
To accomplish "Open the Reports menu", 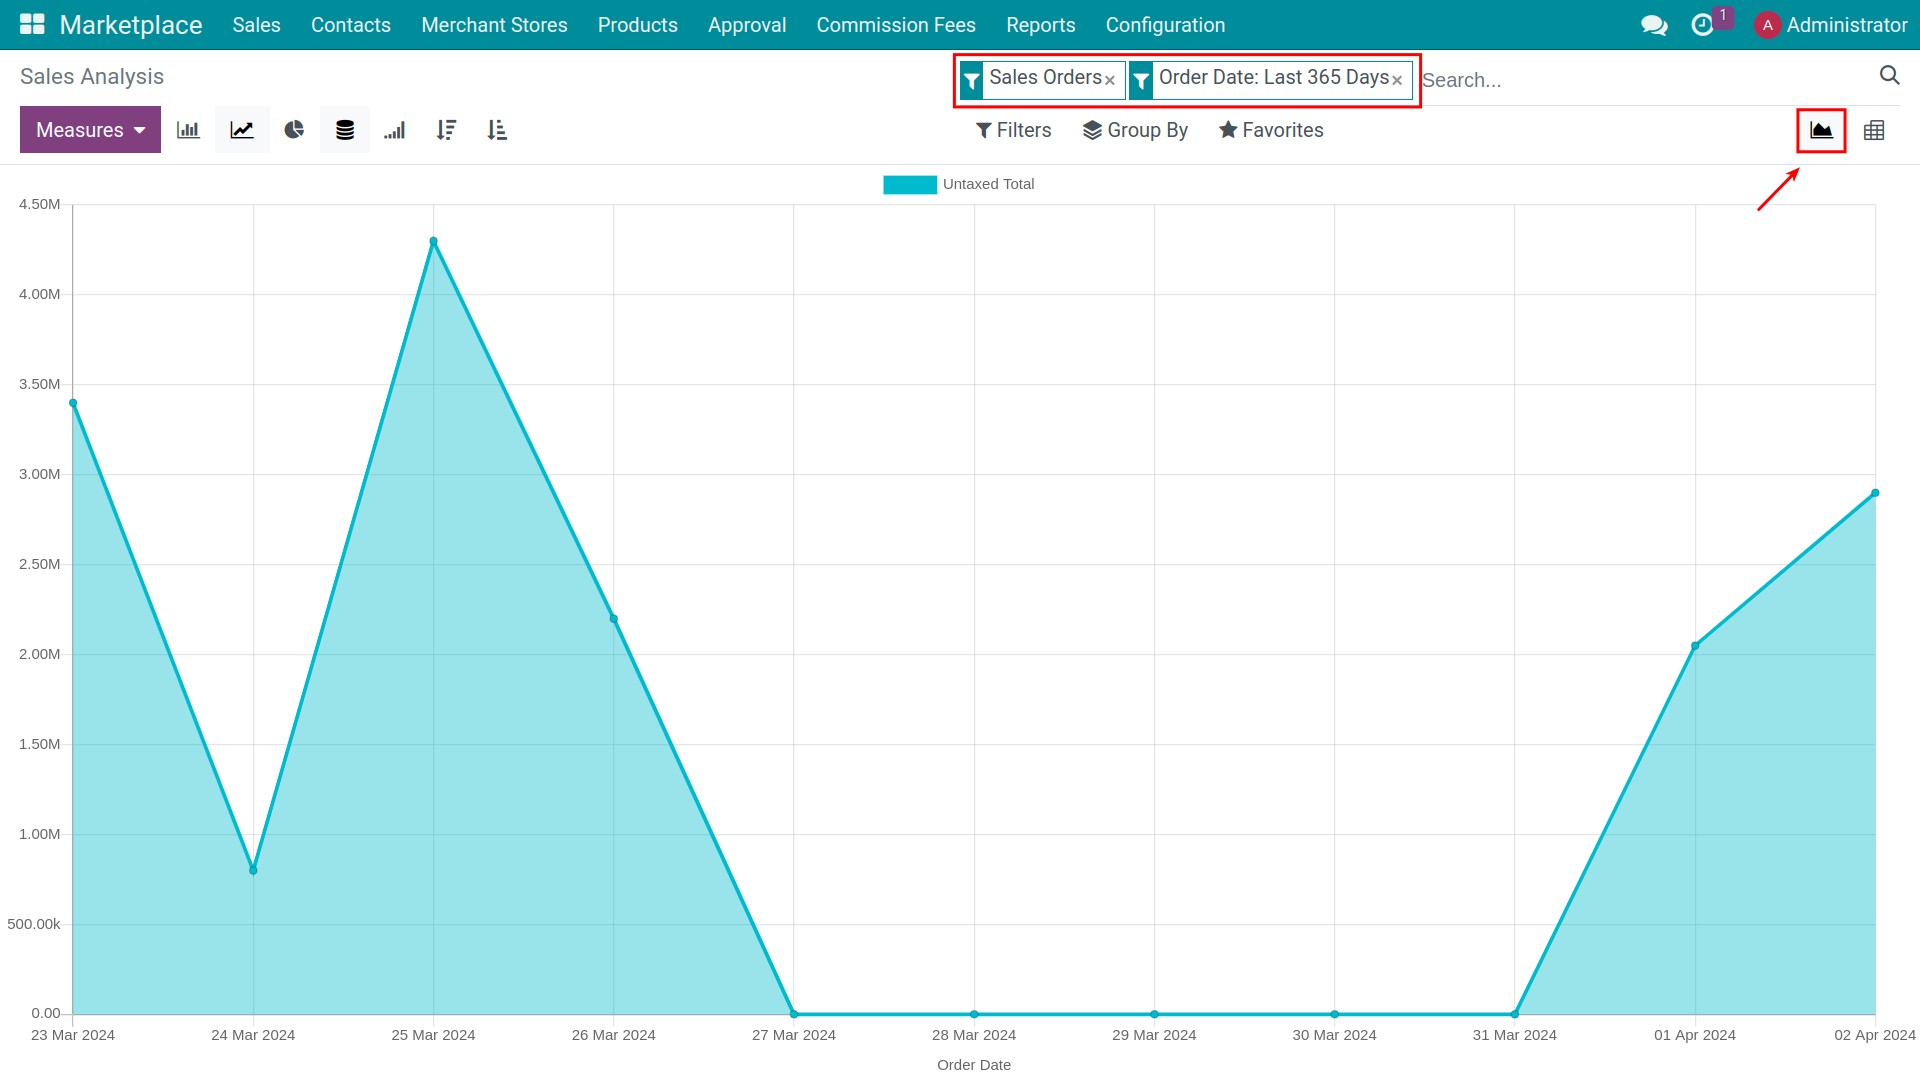I will [x=1040, y=25].
